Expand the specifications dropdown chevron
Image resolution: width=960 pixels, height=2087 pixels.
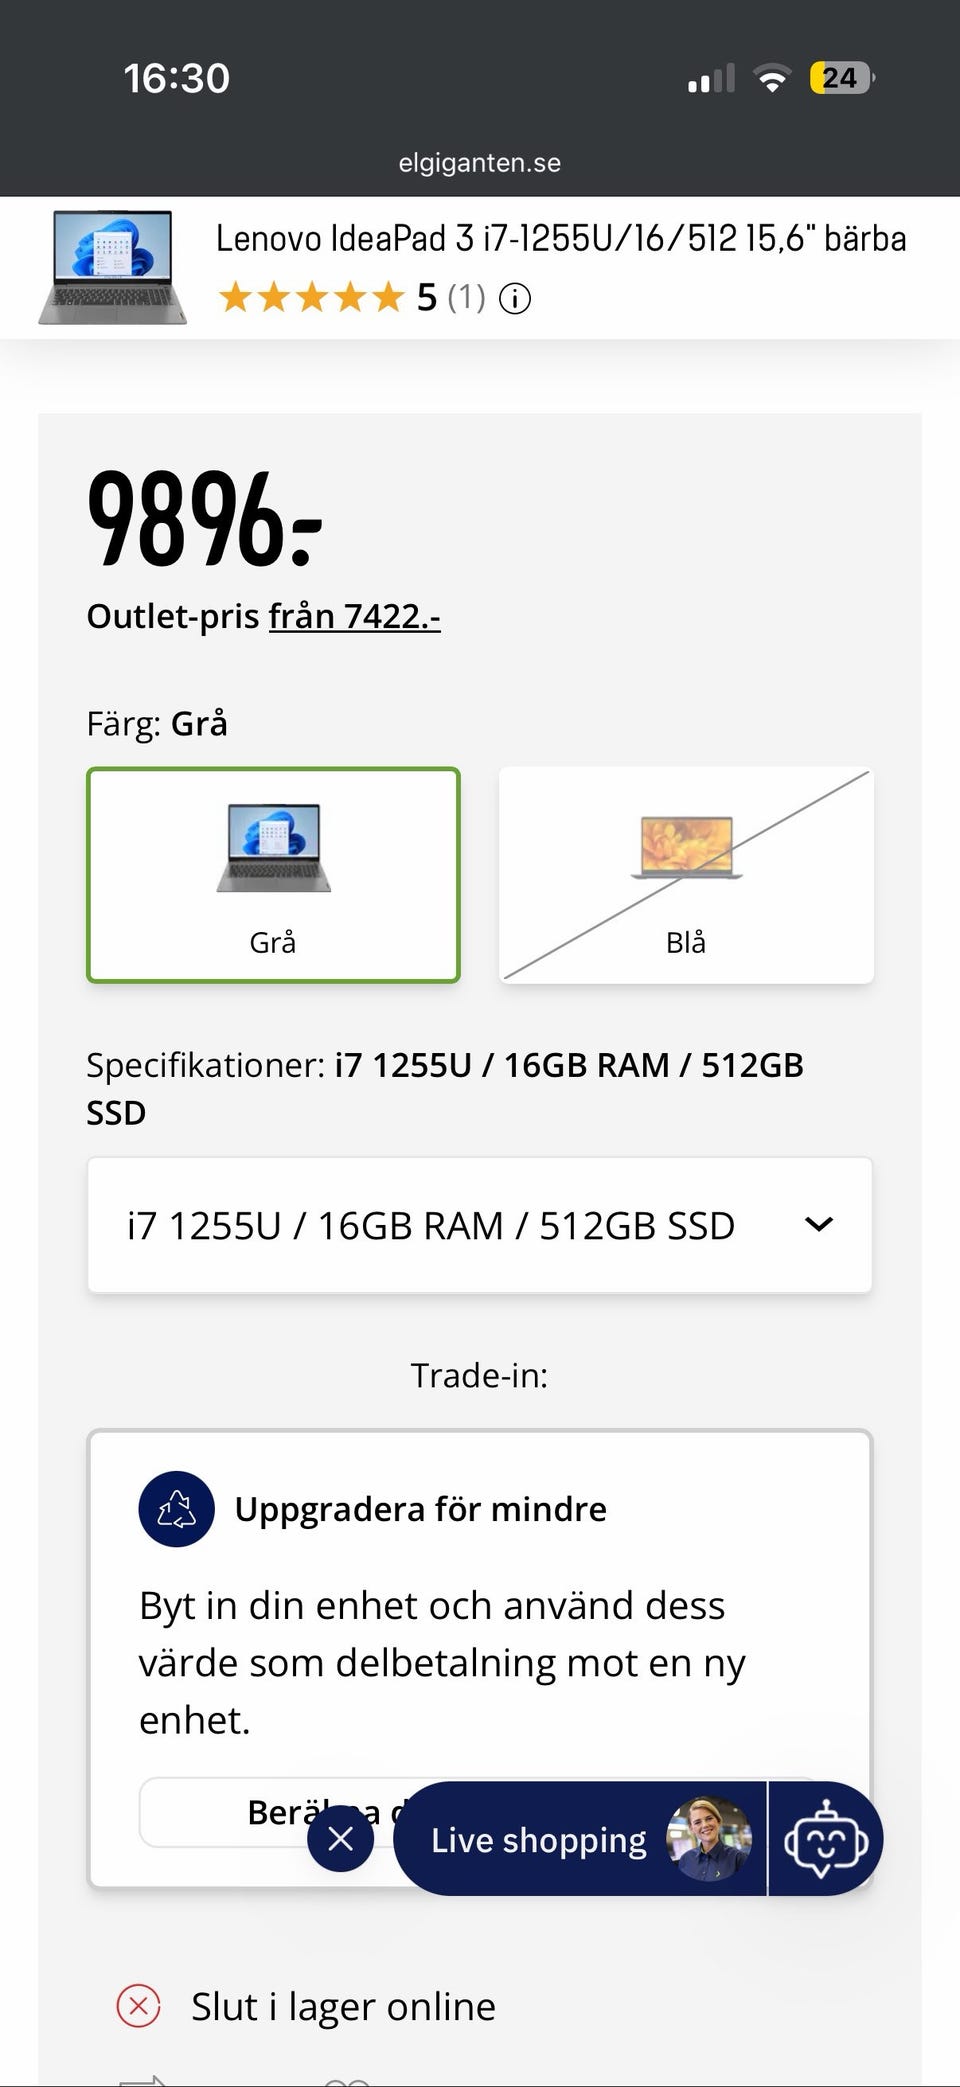[819, 1225]
